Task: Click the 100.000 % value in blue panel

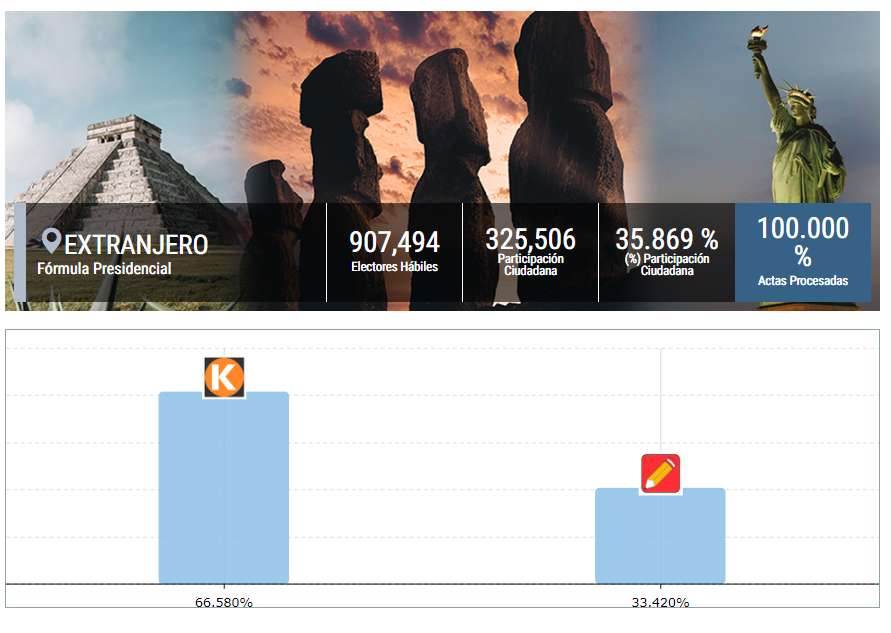Action: pos(802,242)
